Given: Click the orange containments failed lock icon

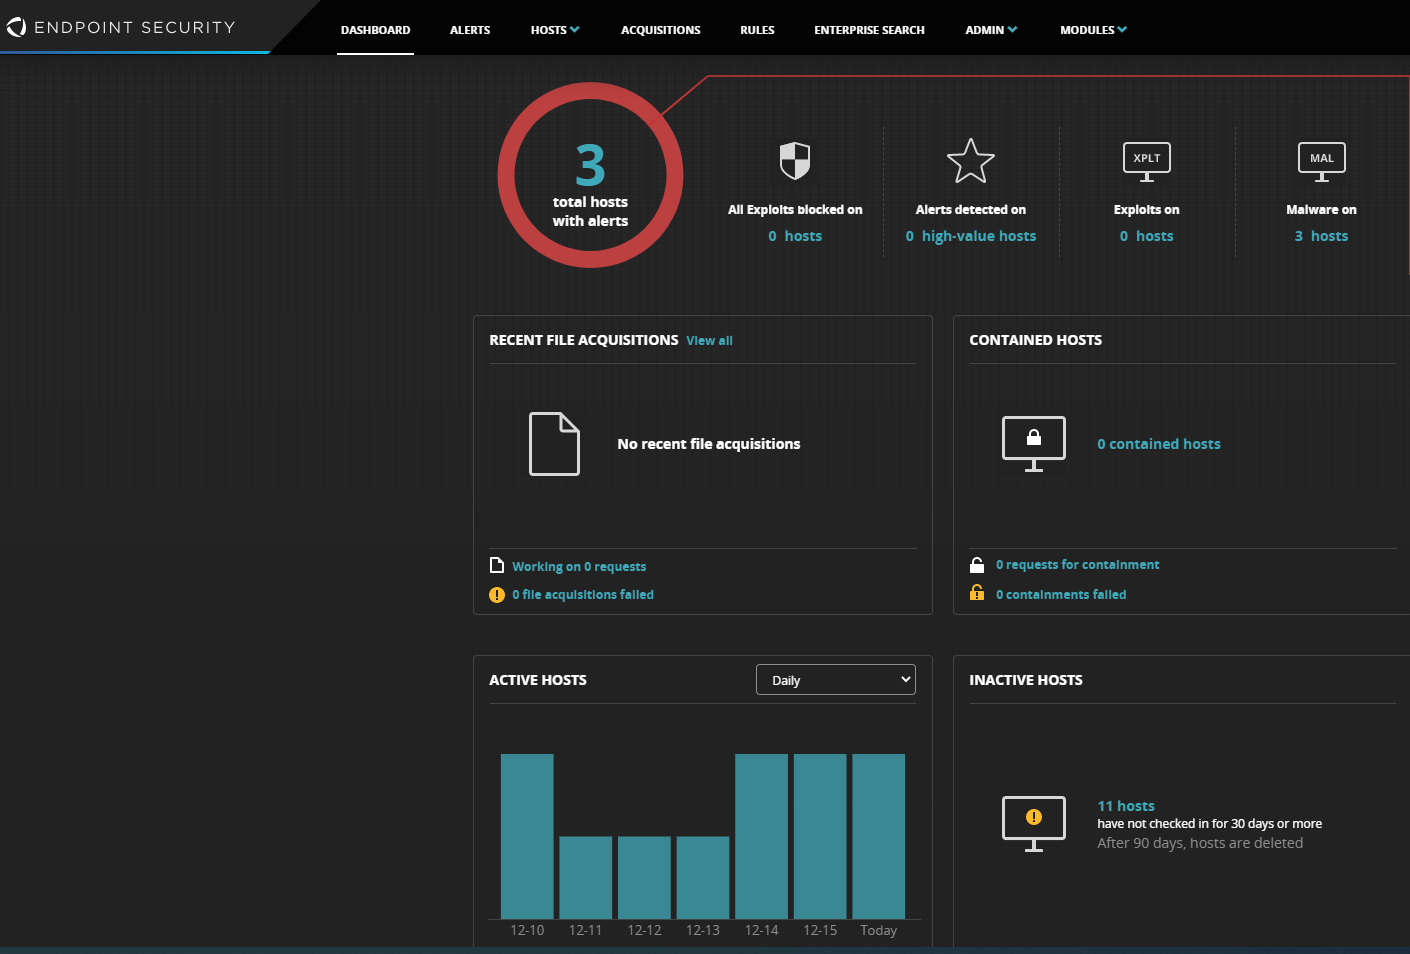Looking at the screenshot, I should point(977,593).
